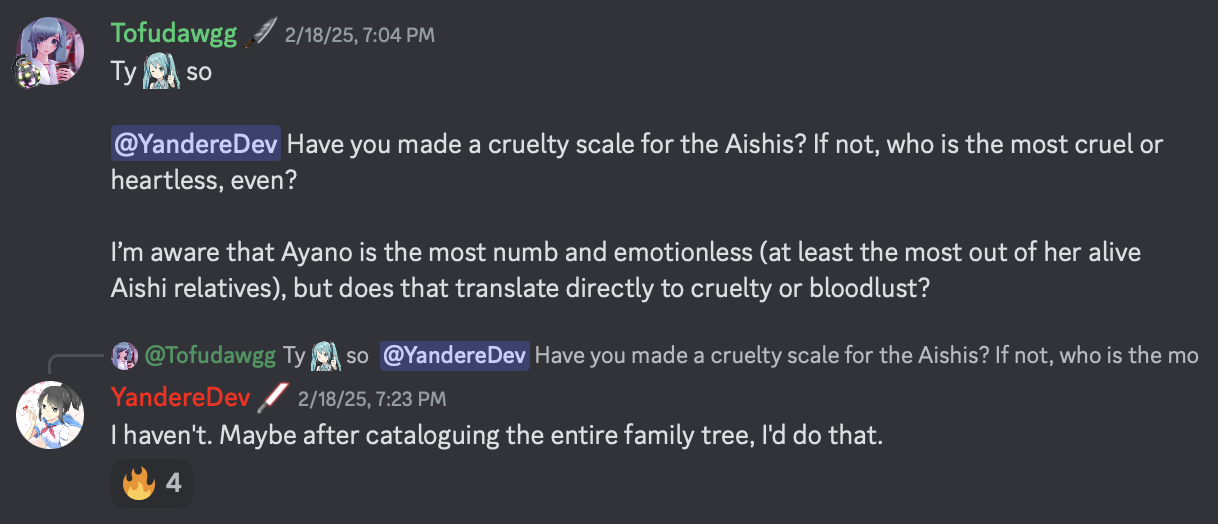
Task: Click the knife role icon beside YandereDev's name
Action: click(273, 398)
